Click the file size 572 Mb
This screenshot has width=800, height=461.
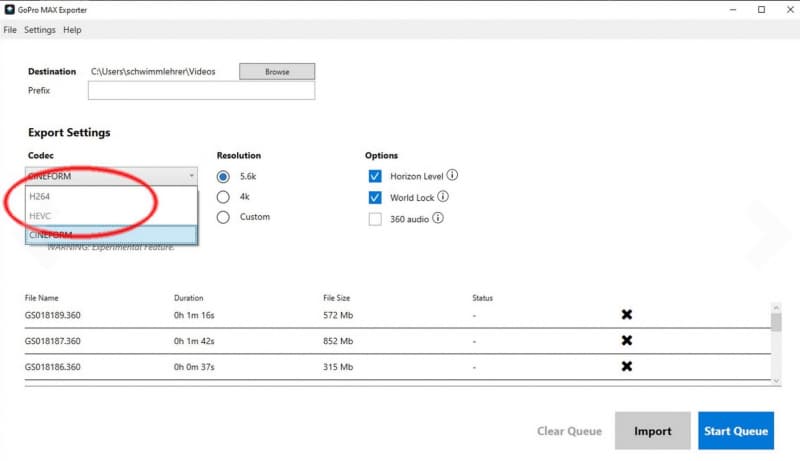tap(338, 315)
